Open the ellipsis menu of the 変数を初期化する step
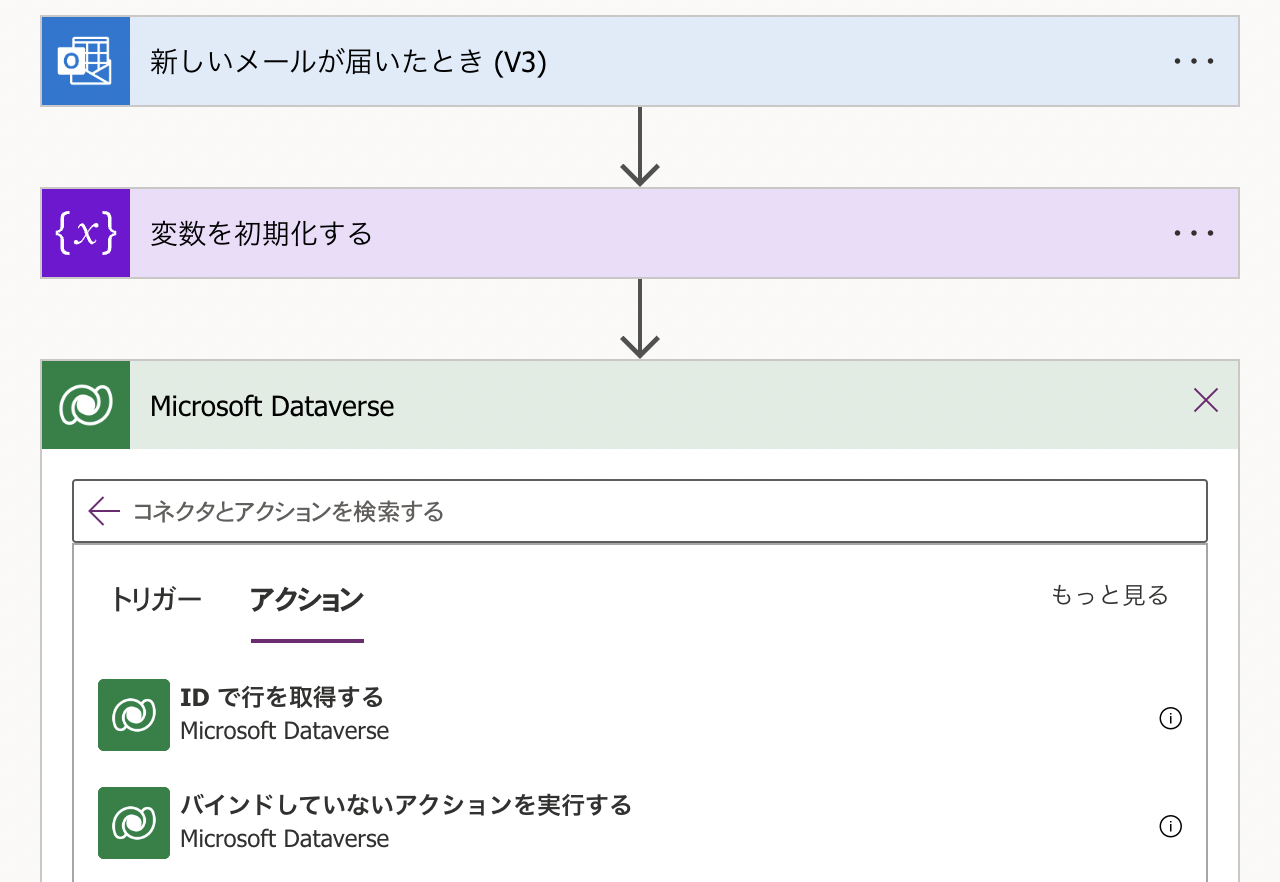The width and height of the screenshot is (1280, 882). tap(1194, 234)
